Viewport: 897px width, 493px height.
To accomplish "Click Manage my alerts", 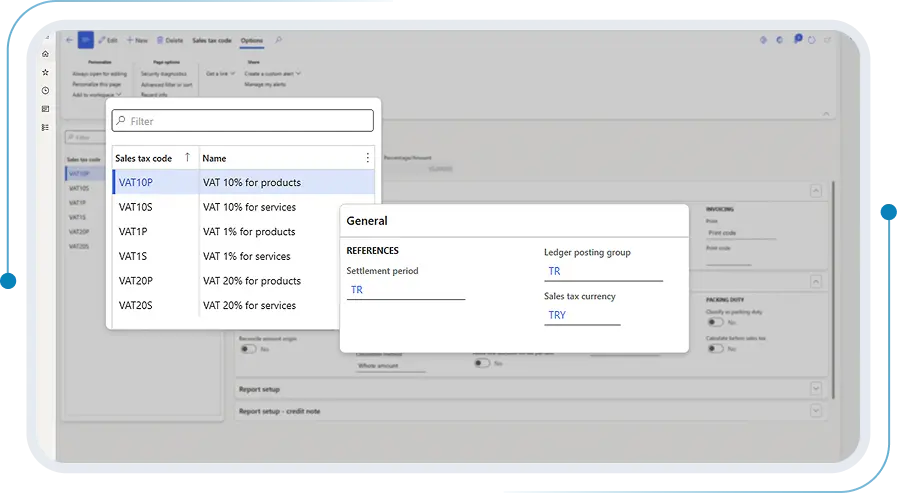I will (265, 84).
